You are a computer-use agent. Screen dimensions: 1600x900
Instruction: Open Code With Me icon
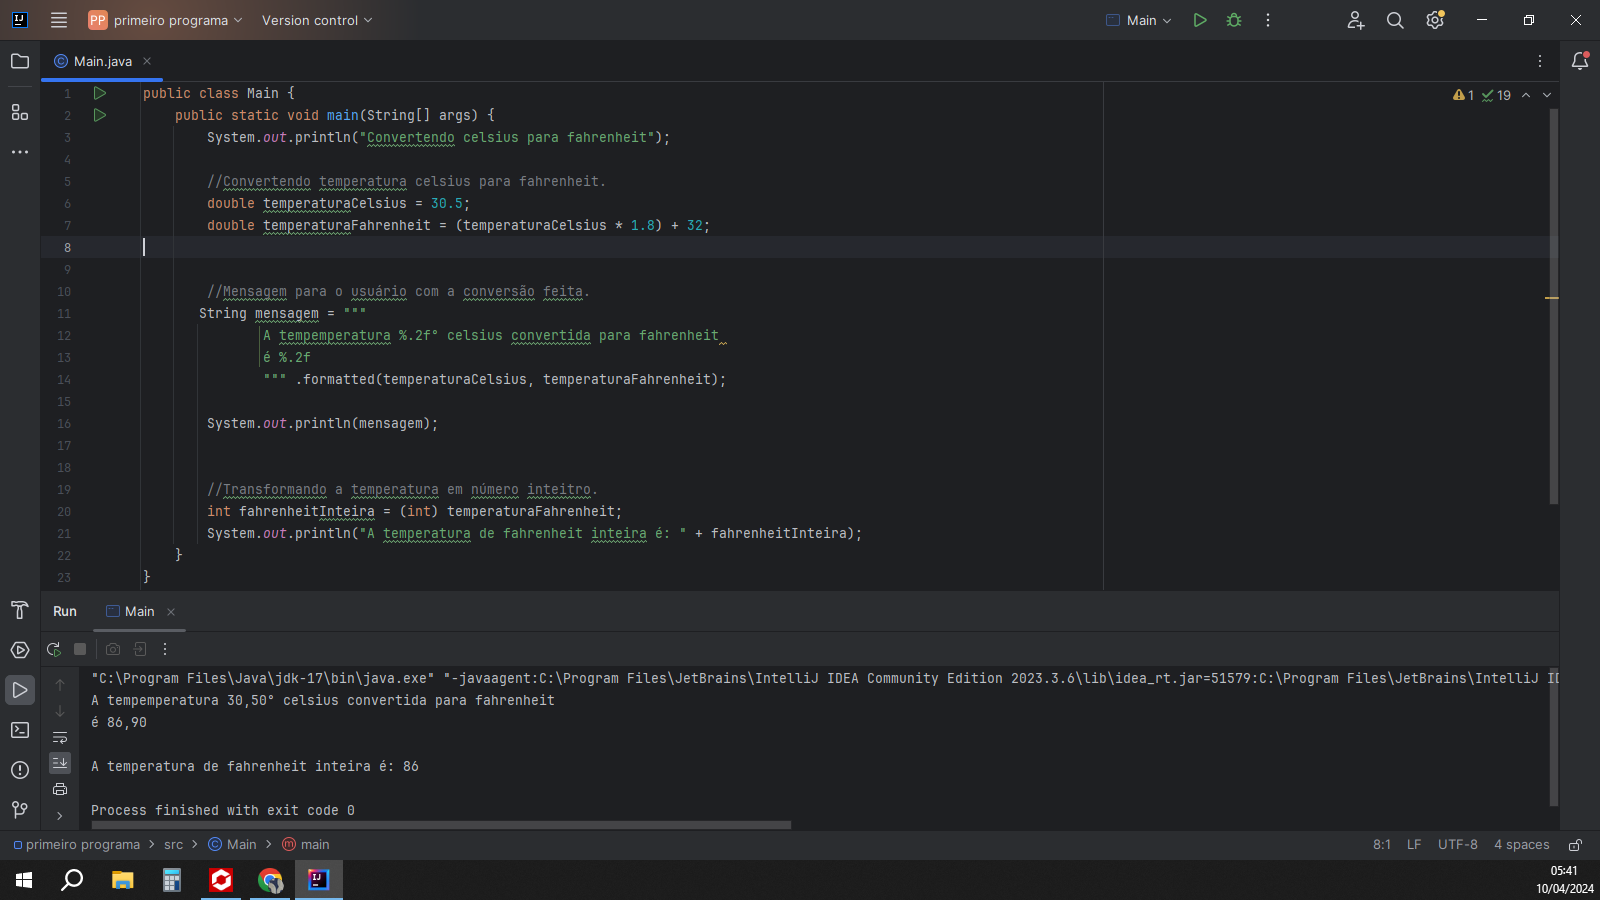[x=1356, y=20]
